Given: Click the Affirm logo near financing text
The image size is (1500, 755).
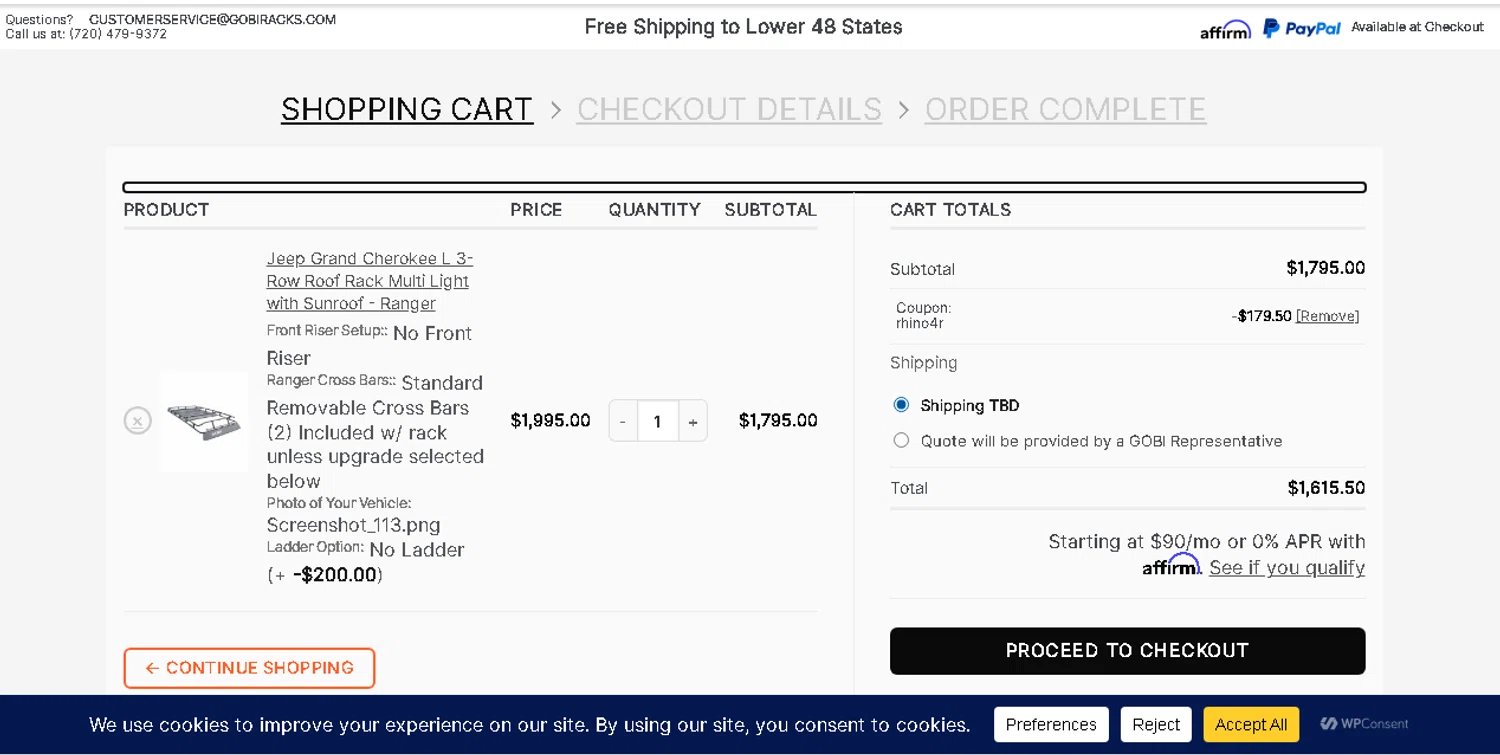Looking at the screenshot, I should click(1171, 565).
